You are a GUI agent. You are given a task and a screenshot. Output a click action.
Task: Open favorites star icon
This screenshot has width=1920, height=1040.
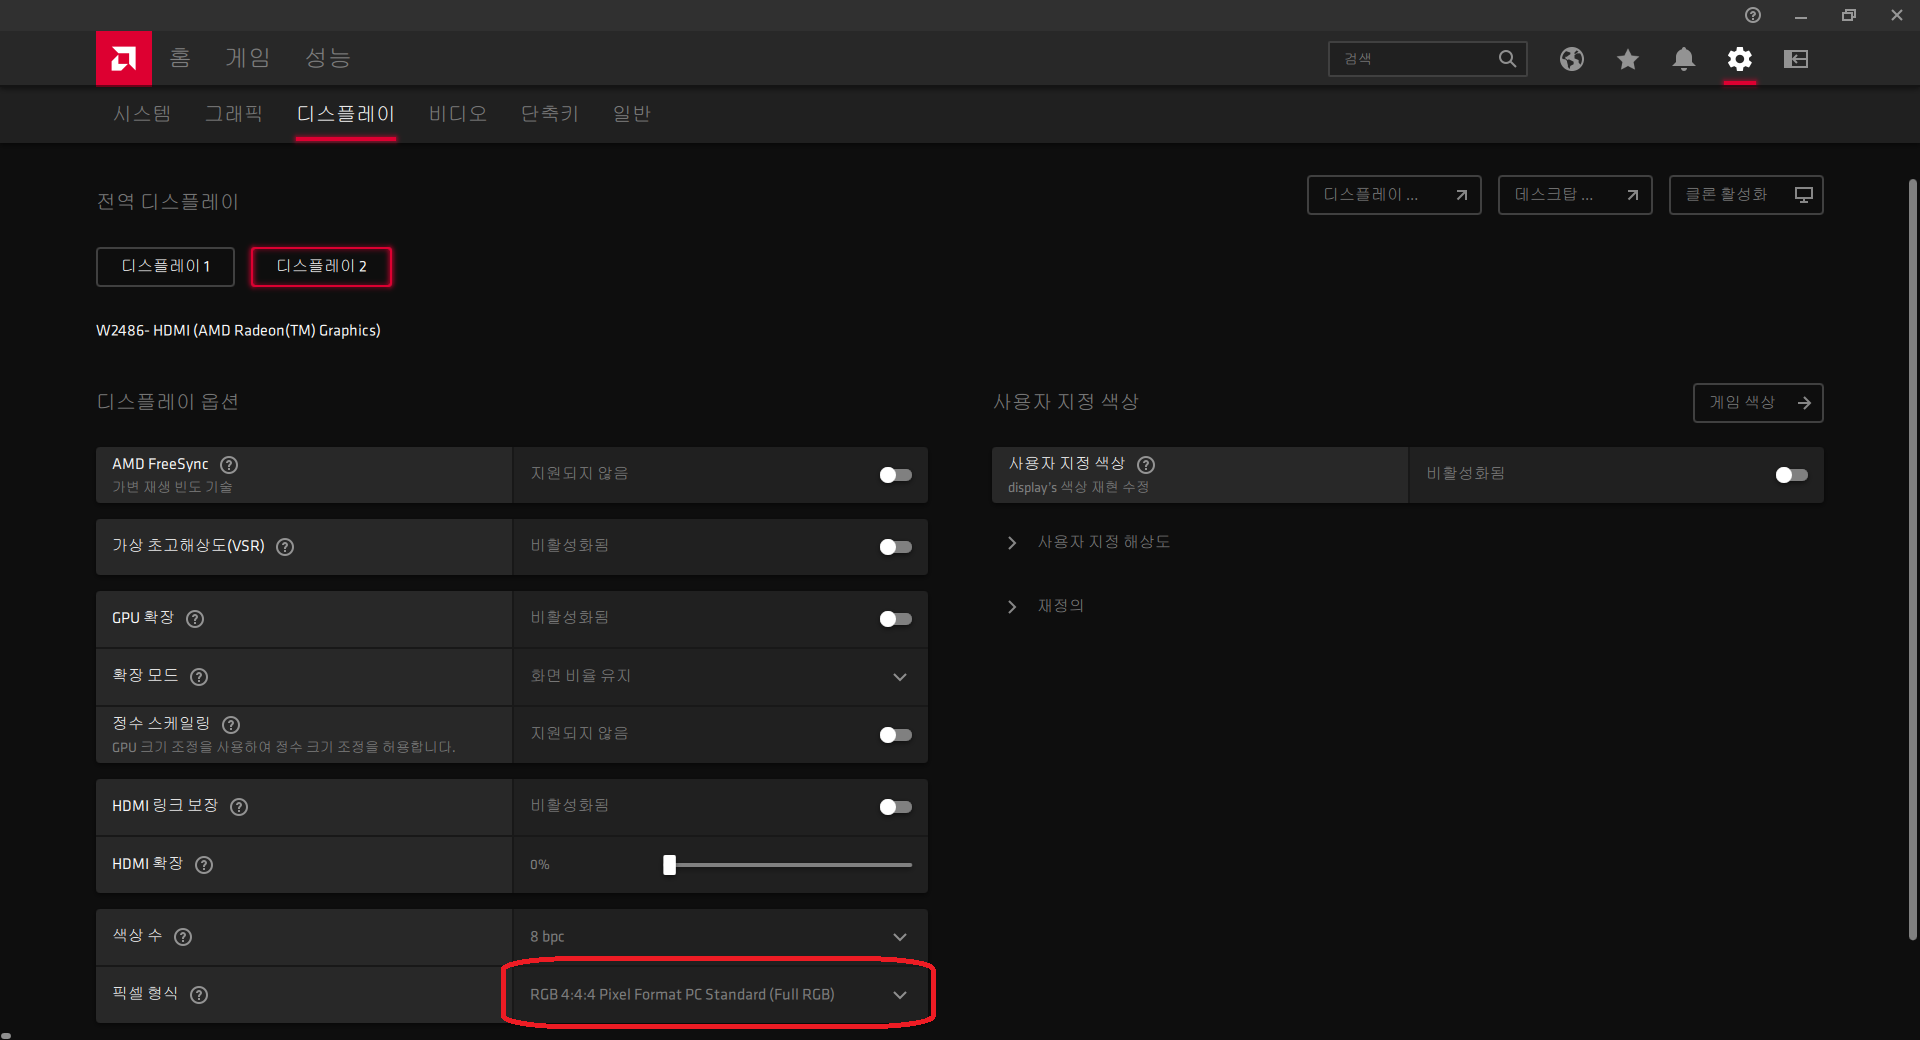tap(1628, 59)
